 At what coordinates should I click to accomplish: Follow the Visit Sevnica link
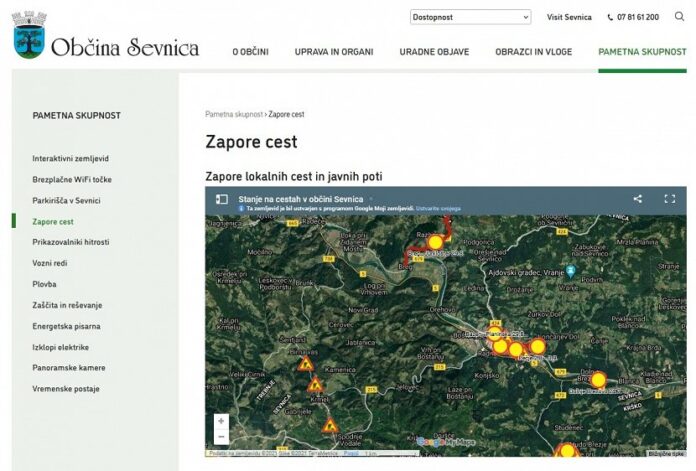pos(569,17)
